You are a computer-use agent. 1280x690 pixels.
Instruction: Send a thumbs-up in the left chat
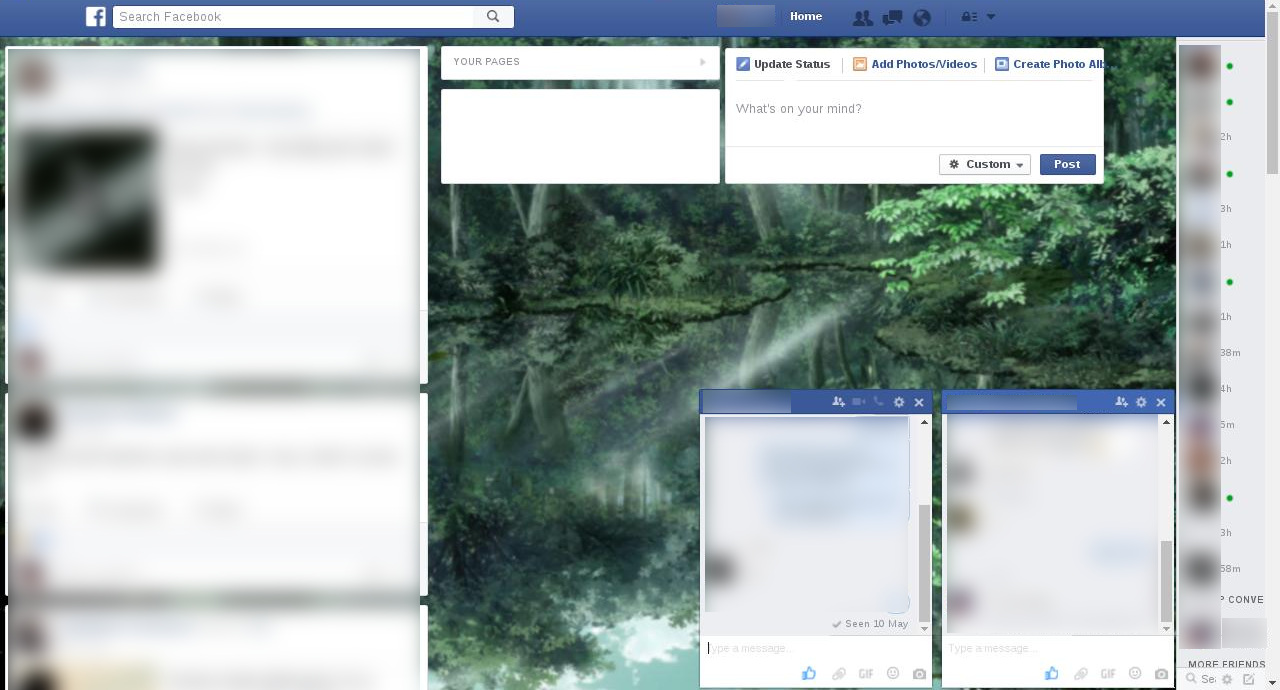click(x=809, y=674)
